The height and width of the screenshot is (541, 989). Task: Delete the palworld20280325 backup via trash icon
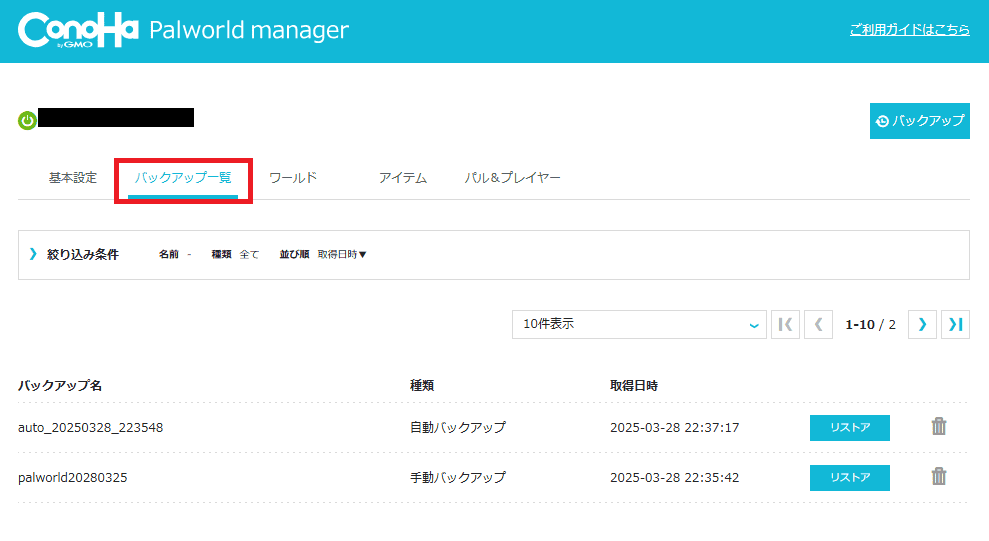tap(939, 477)
